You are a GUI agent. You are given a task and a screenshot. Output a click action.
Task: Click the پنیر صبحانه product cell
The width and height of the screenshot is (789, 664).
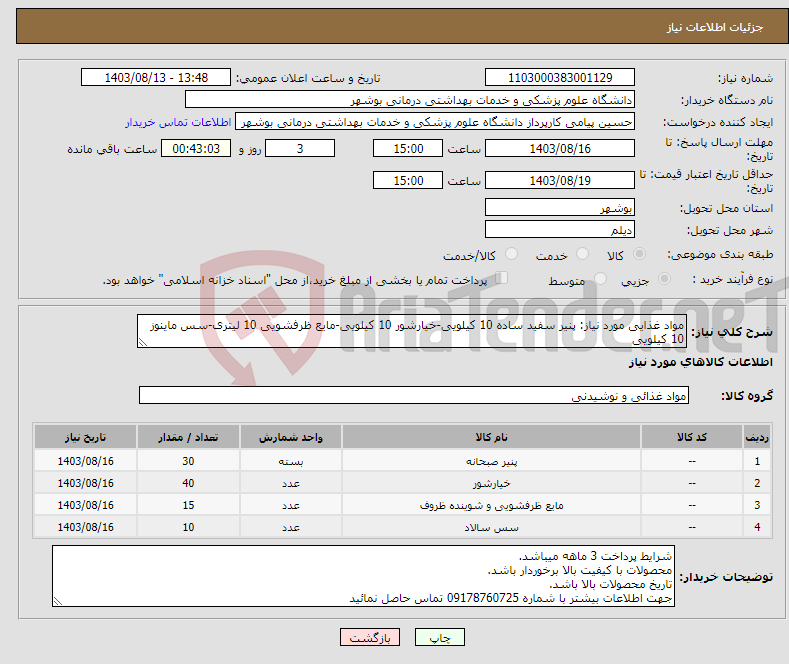click(491, 461)
